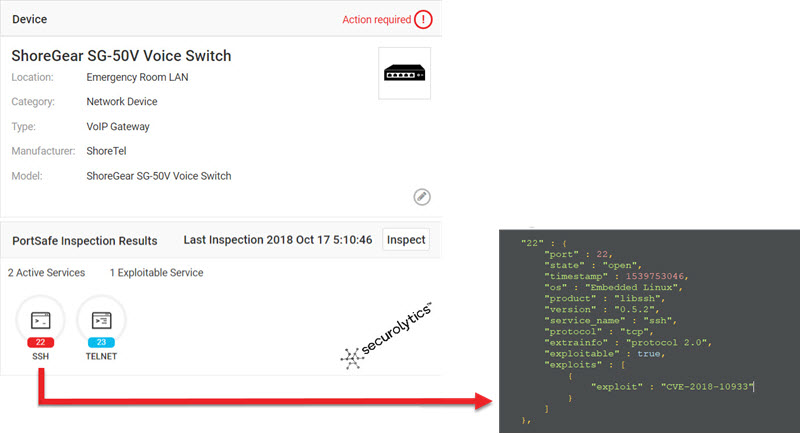Select the TELNET service terminal icon
The image size is (800, 434).
[x=101, y=320]
